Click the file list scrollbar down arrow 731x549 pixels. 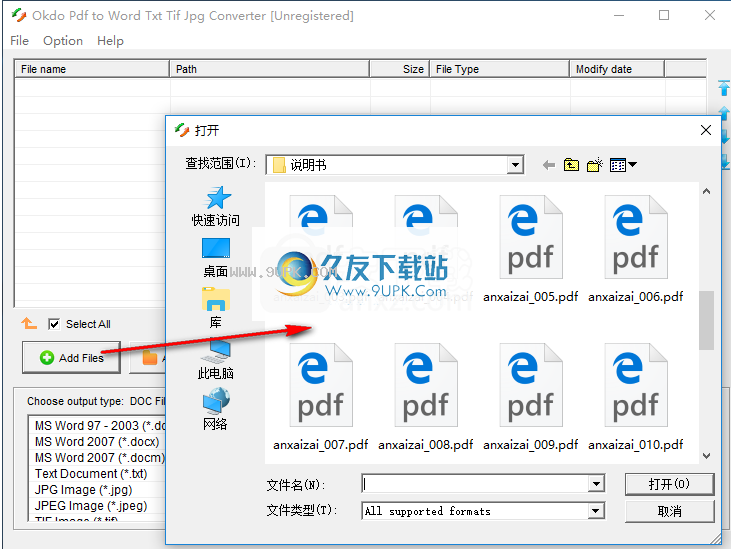[706, 456]
